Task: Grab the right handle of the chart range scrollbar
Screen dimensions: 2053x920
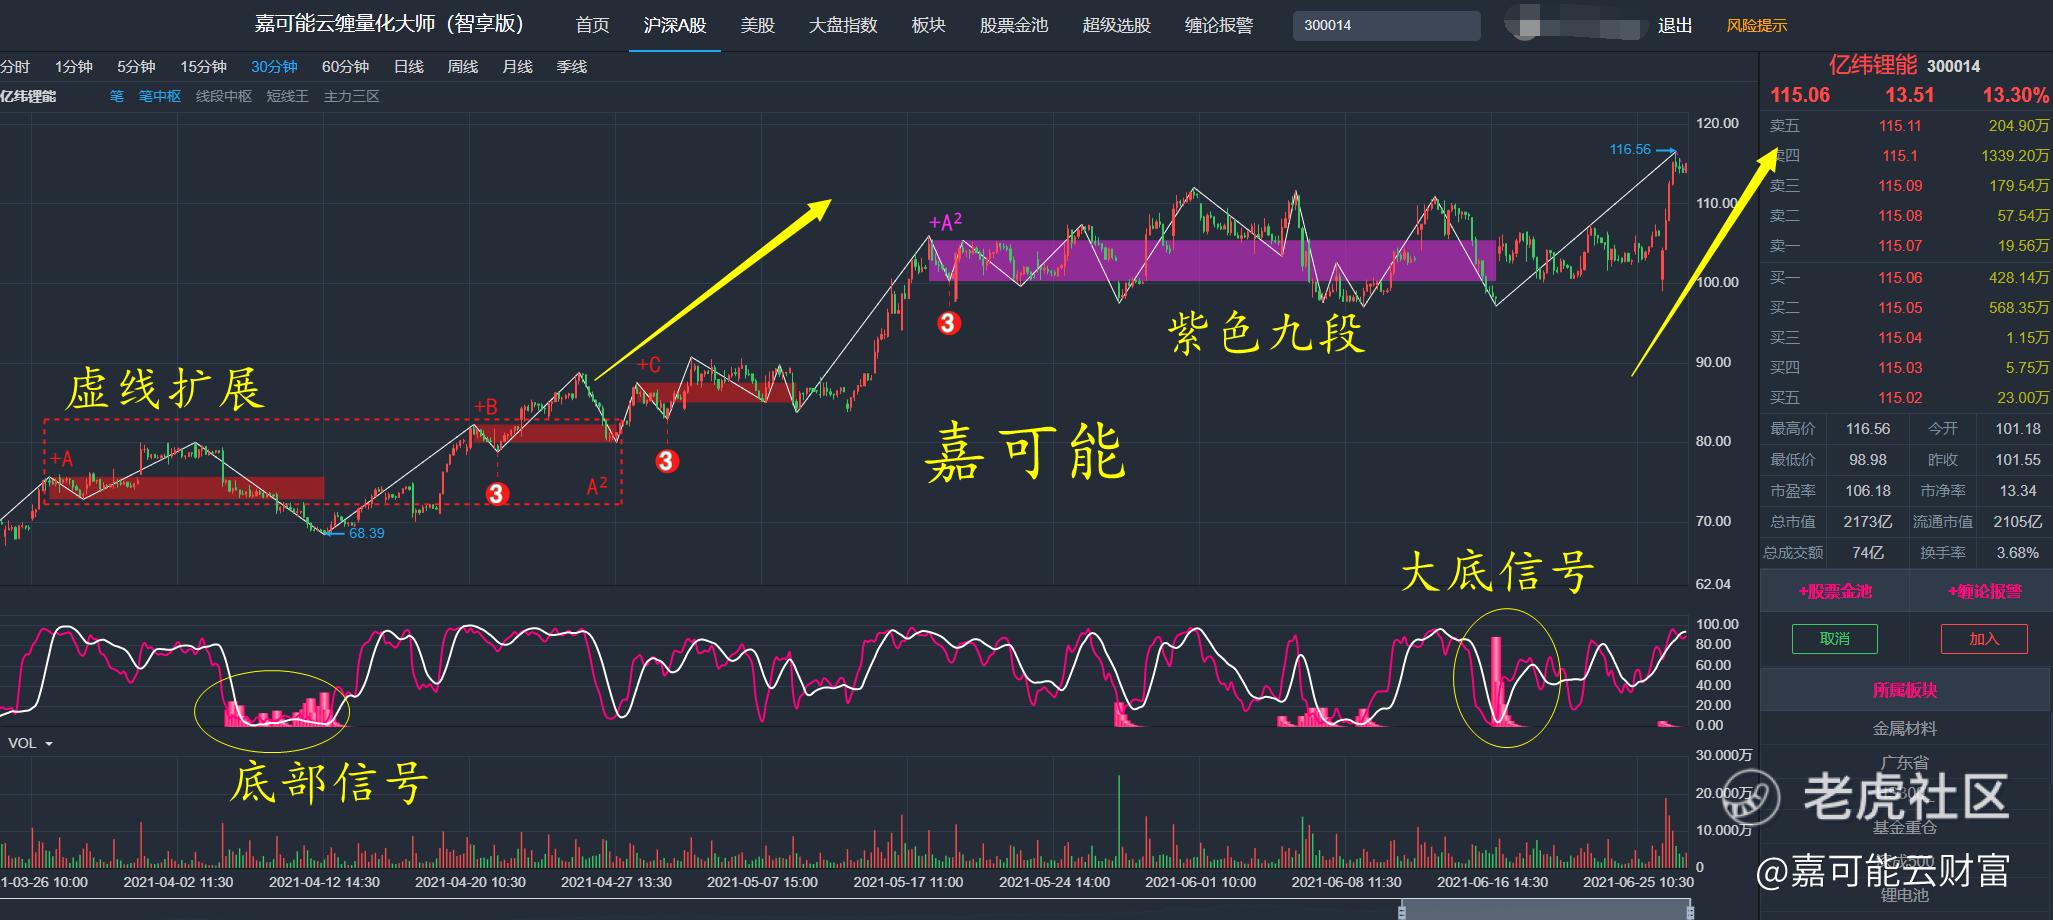Action: 1690,911
